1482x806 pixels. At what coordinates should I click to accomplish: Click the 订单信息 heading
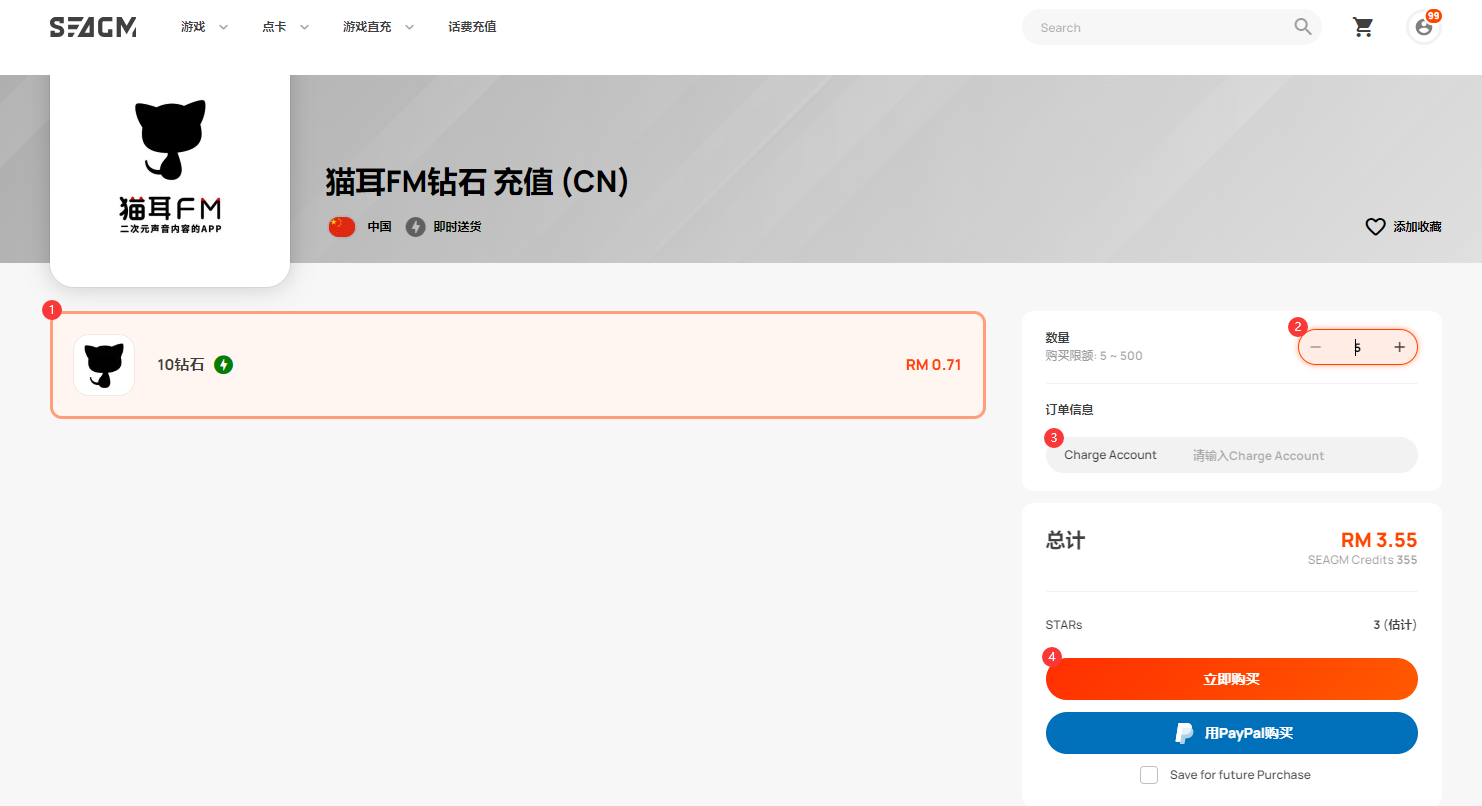pos(1070,410)
